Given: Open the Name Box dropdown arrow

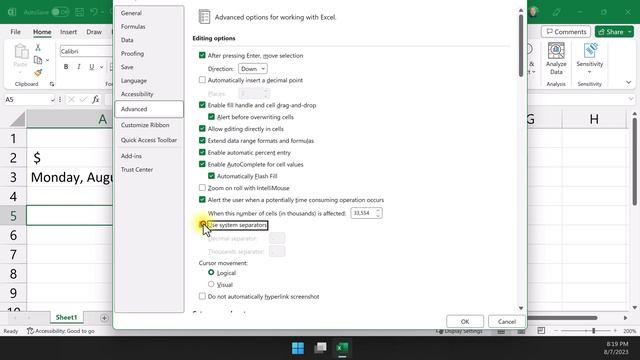Looking at the screenshot, I should pyautogui.click(x=53, y=100).
